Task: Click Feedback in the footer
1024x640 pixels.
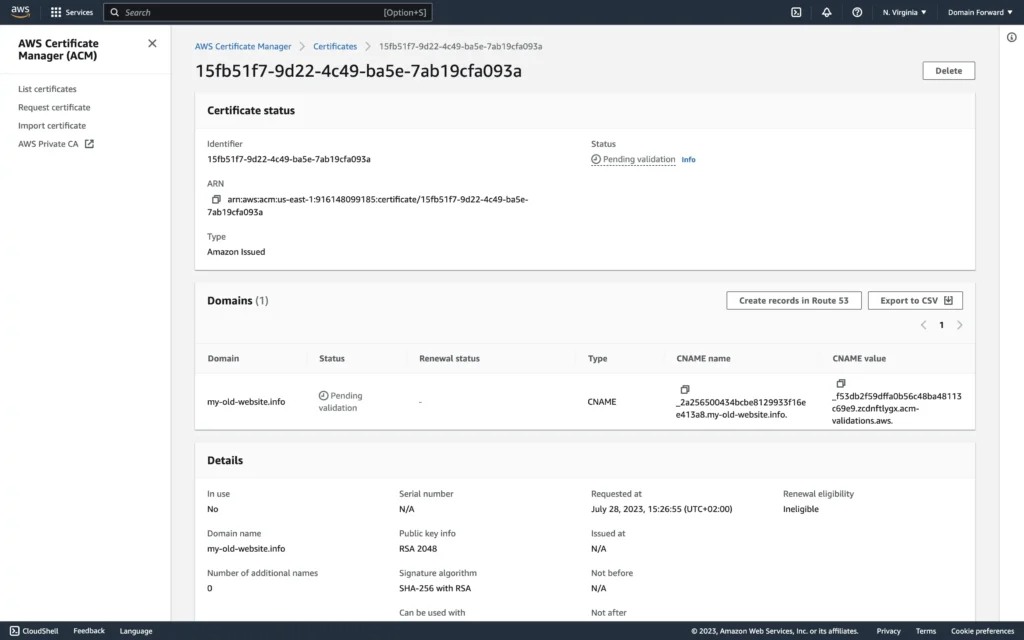Action: (x=89, y=631)
